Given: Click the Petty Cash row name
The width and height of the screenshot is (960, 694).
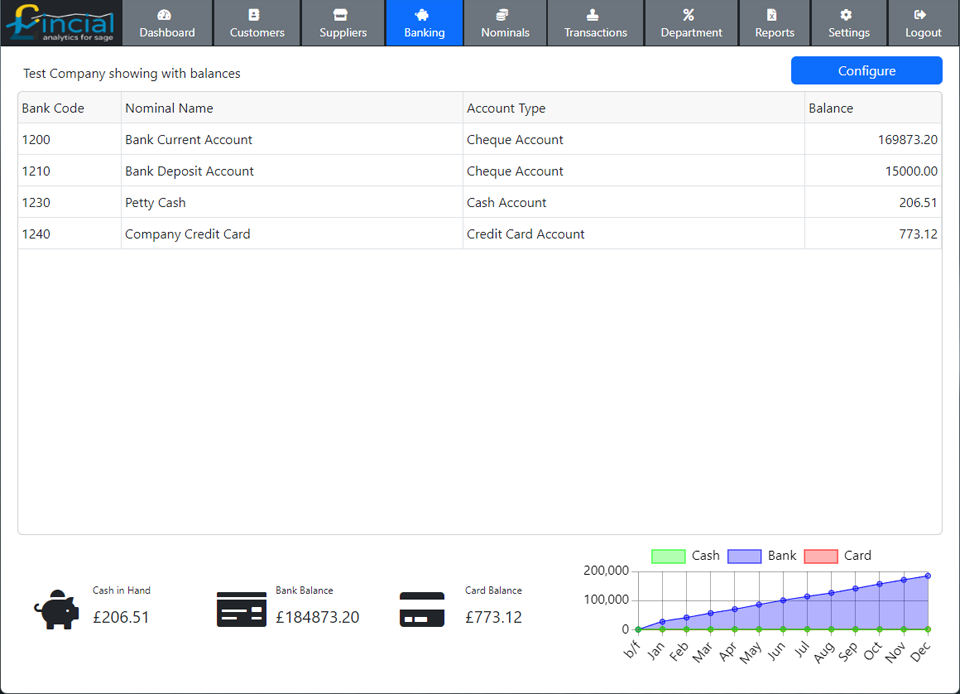Looking at the screenshot, I should click(156, 203).
